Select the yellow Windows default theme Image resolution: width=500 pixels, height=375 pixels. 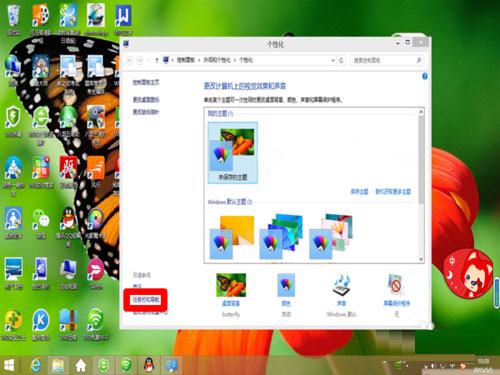[x=232, y=237]
